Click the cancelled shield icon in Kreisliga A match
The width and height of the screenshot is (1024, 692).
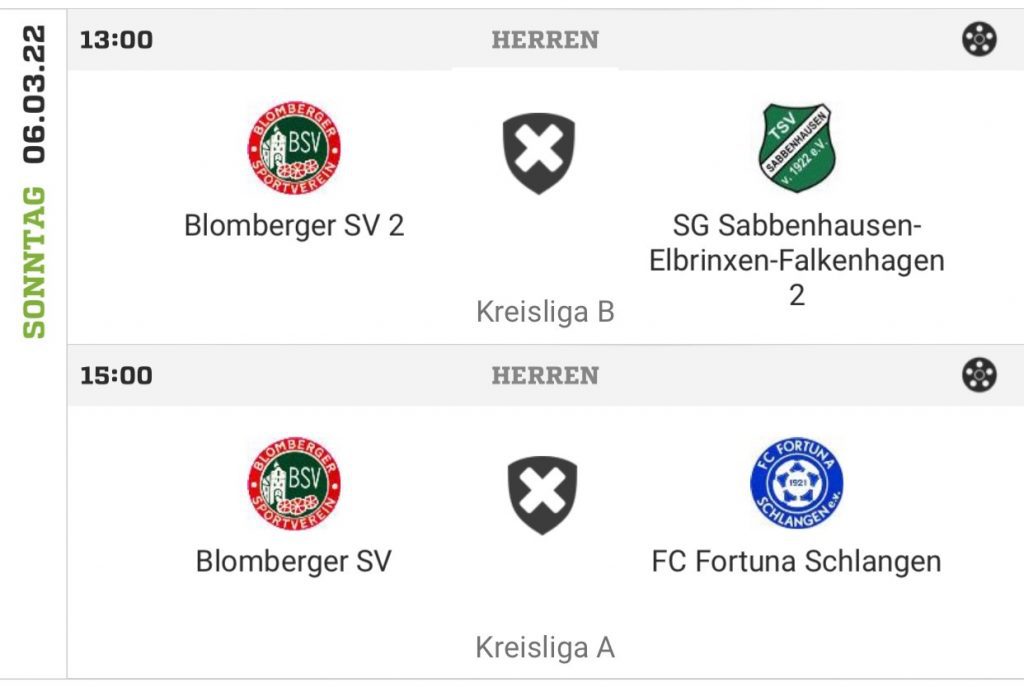tap(542, 495)
